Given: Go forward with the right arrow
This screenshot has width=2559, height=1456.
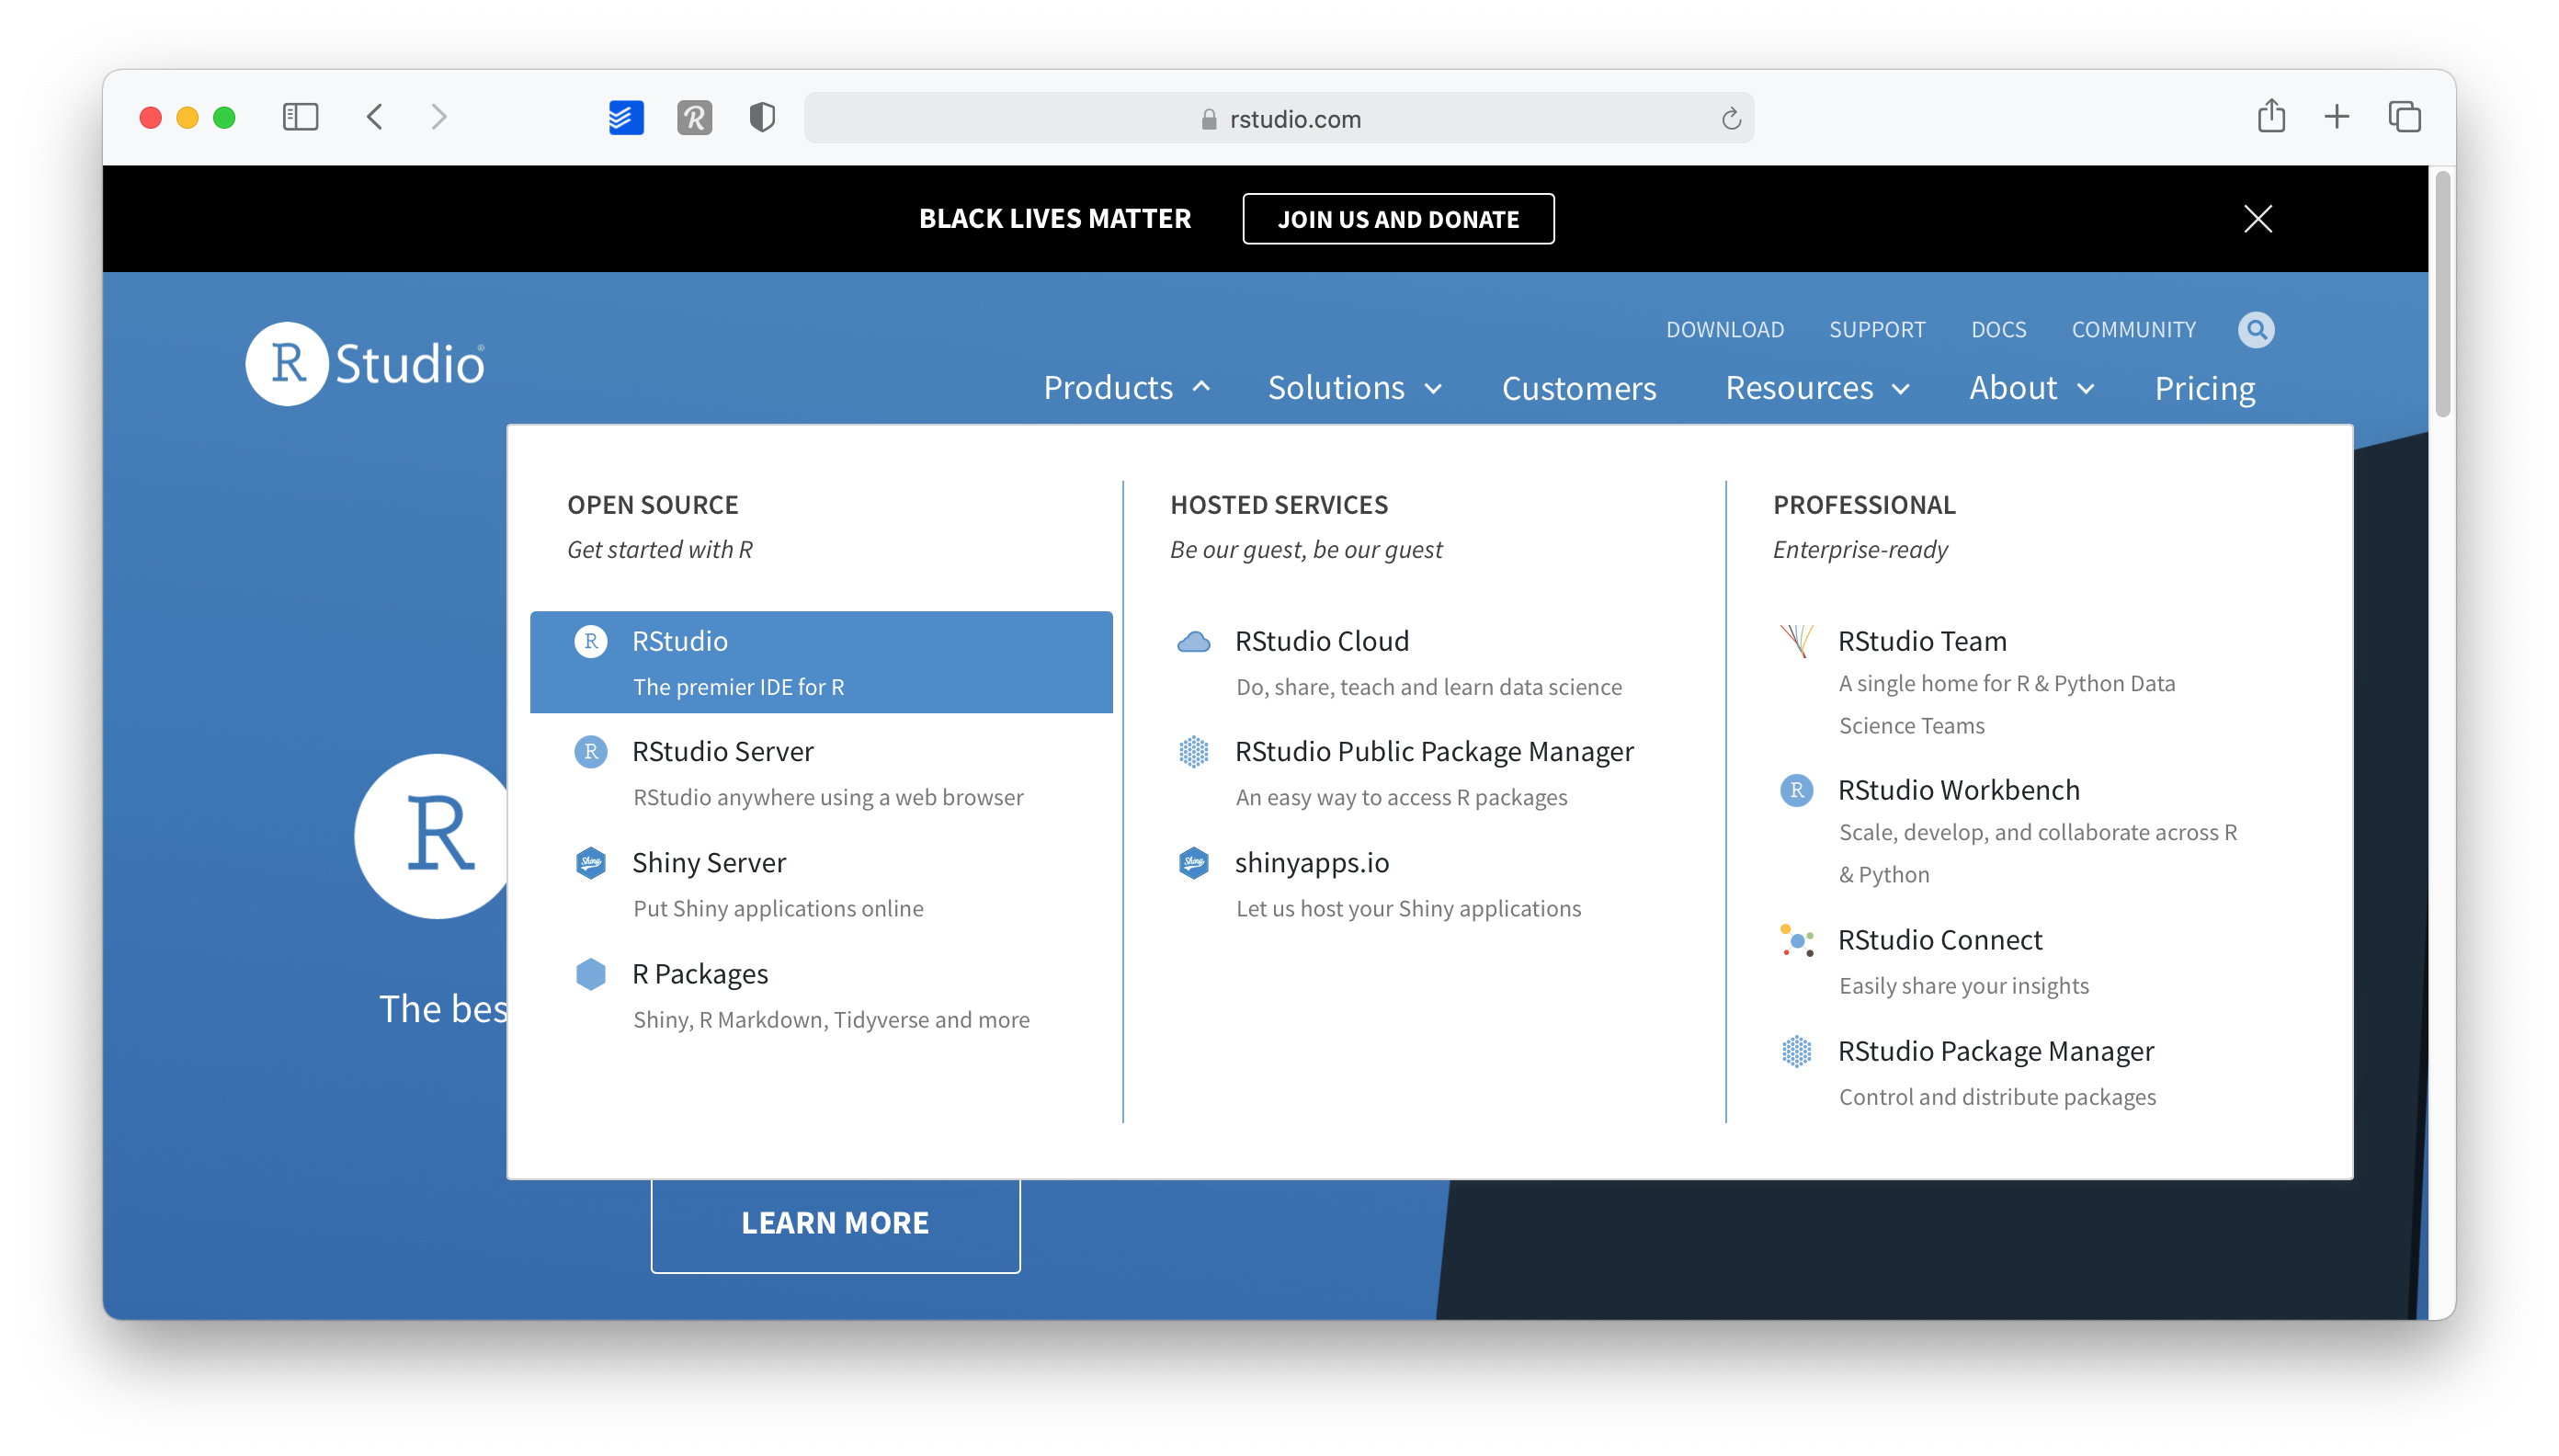Looking at the screenshot, I should [438, 118].
